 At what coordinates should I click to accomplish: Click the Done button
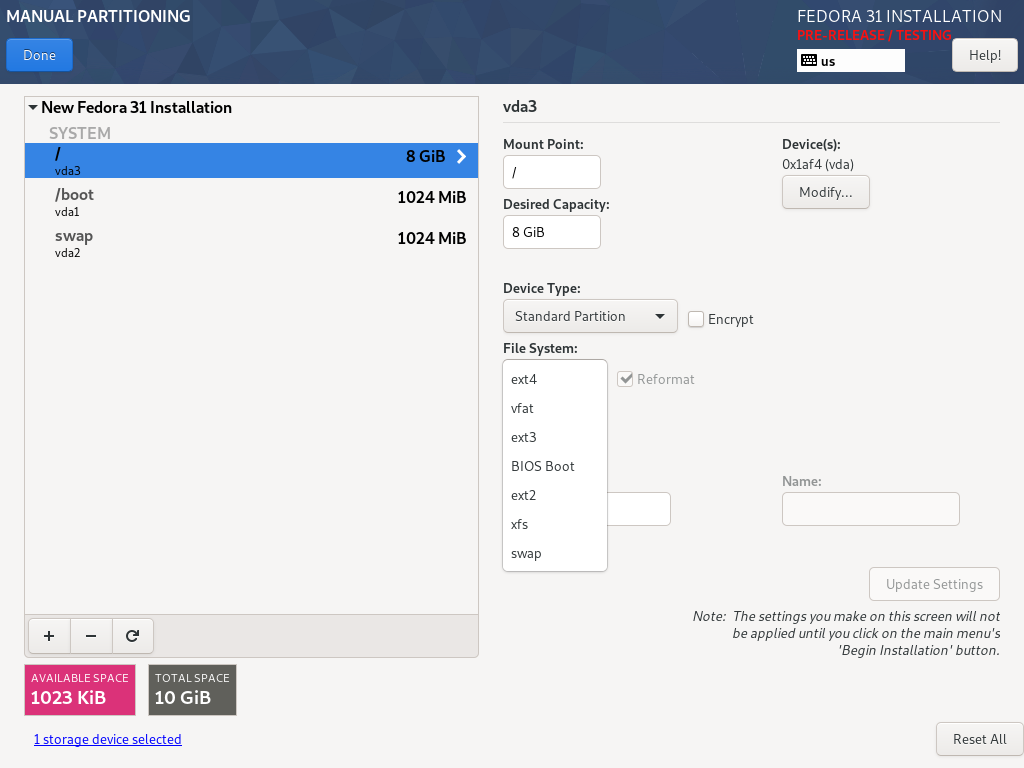(39, 56)
